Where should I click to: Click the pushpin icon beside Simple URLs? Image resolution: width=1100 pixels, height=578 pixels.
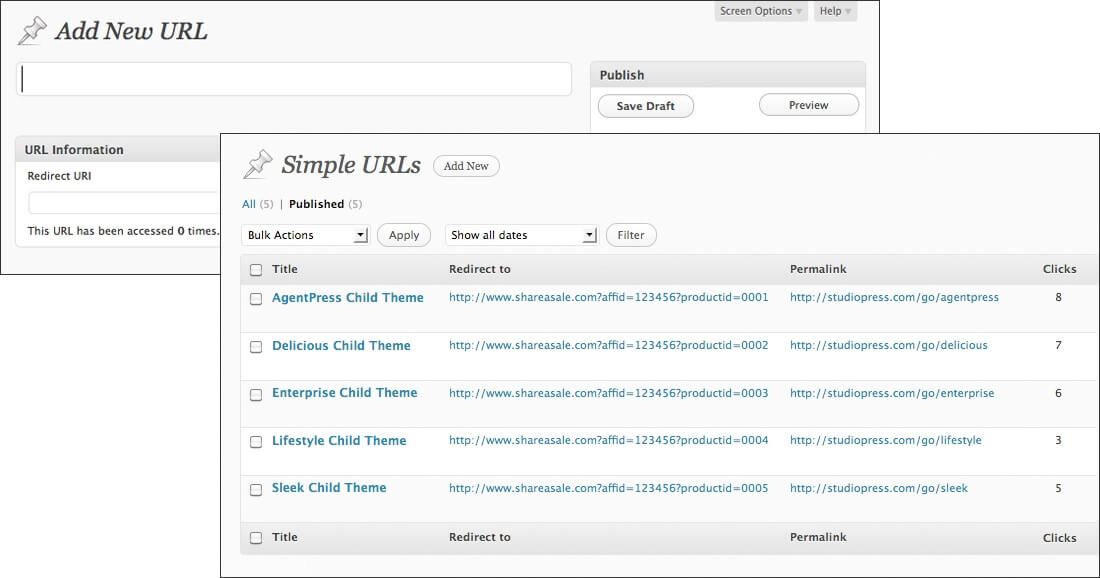tap(258, 165)
